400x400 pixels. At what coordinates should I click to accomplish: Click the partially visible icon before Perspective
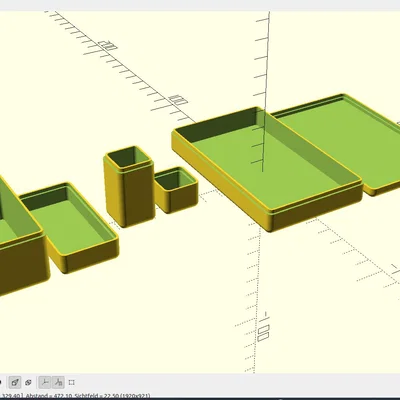[x=1, y=382]
